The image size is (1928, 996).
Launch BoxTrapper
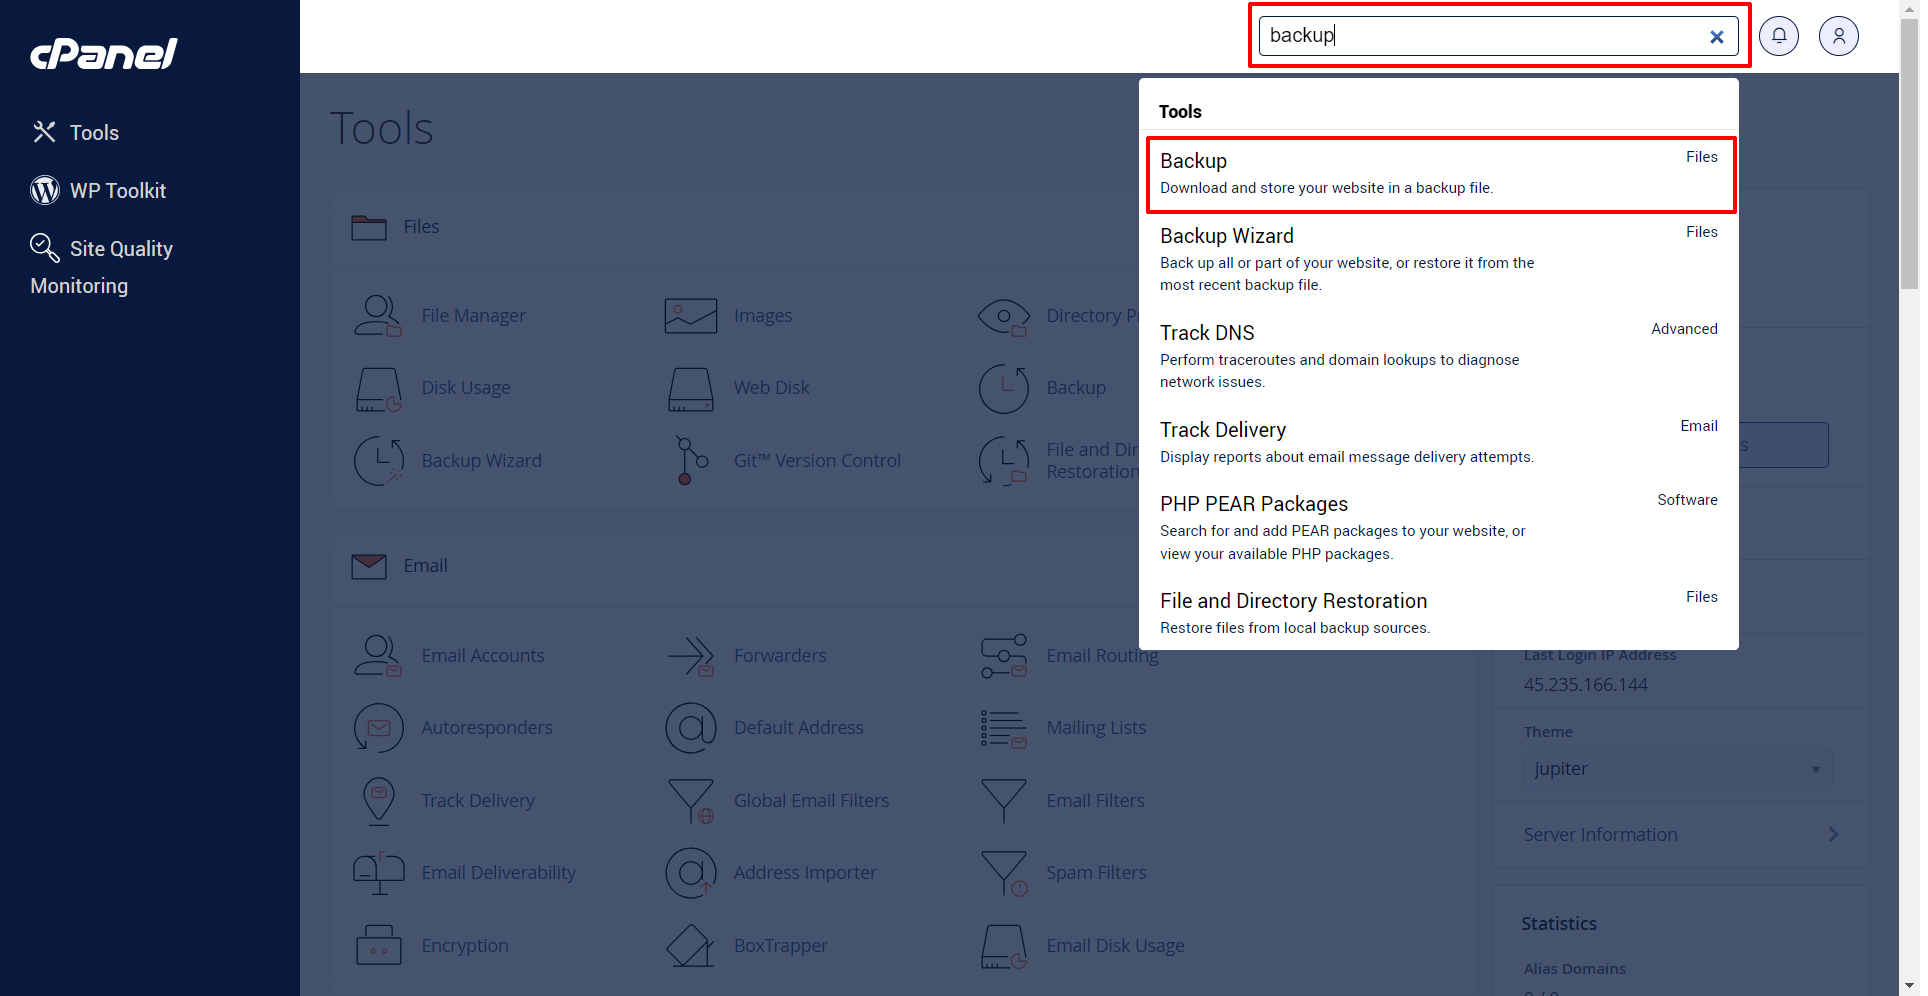click(781, 945)
